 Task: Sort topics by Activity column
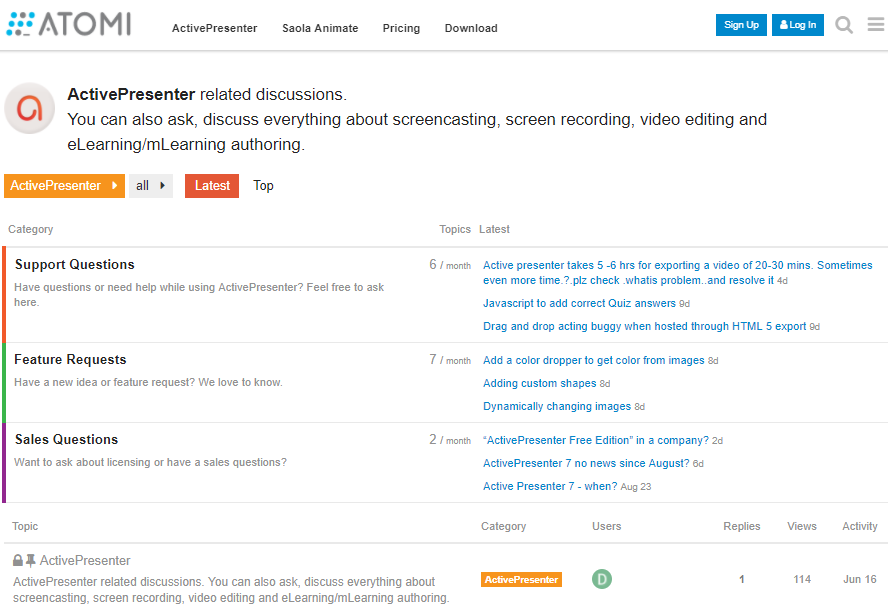click(860, 526)
